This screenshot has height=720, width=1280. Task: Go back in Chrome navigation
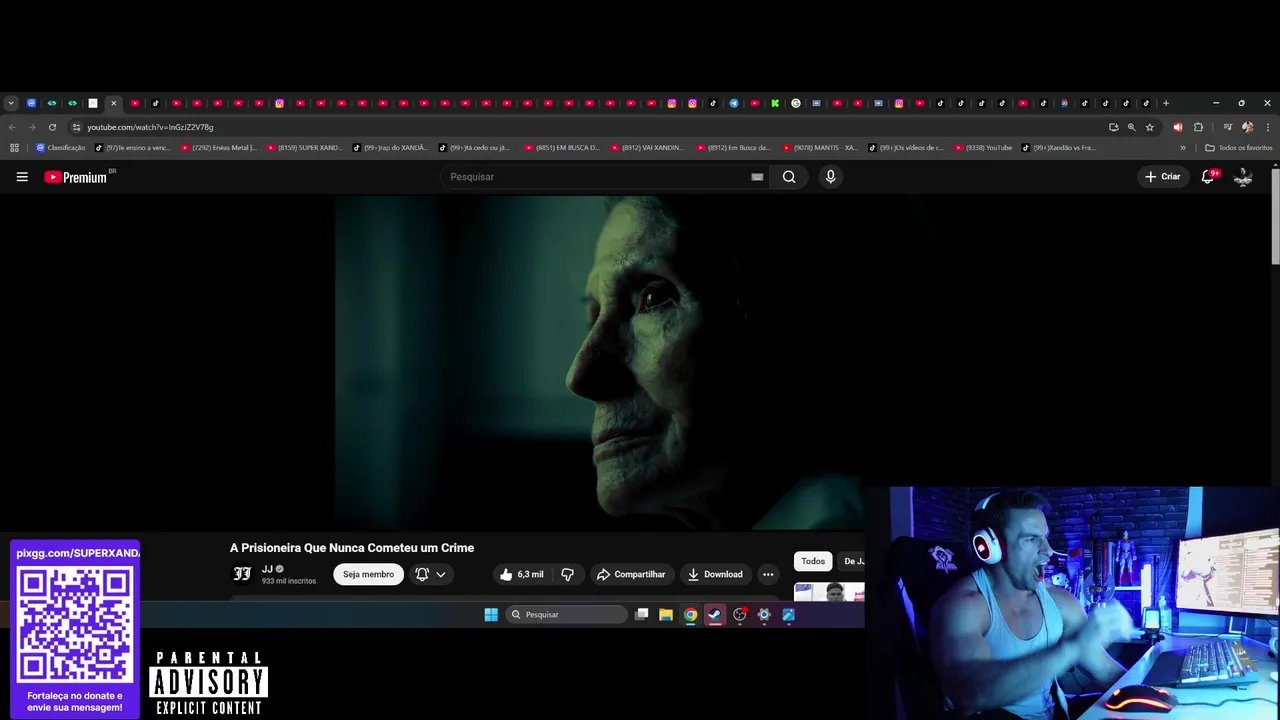12,127
